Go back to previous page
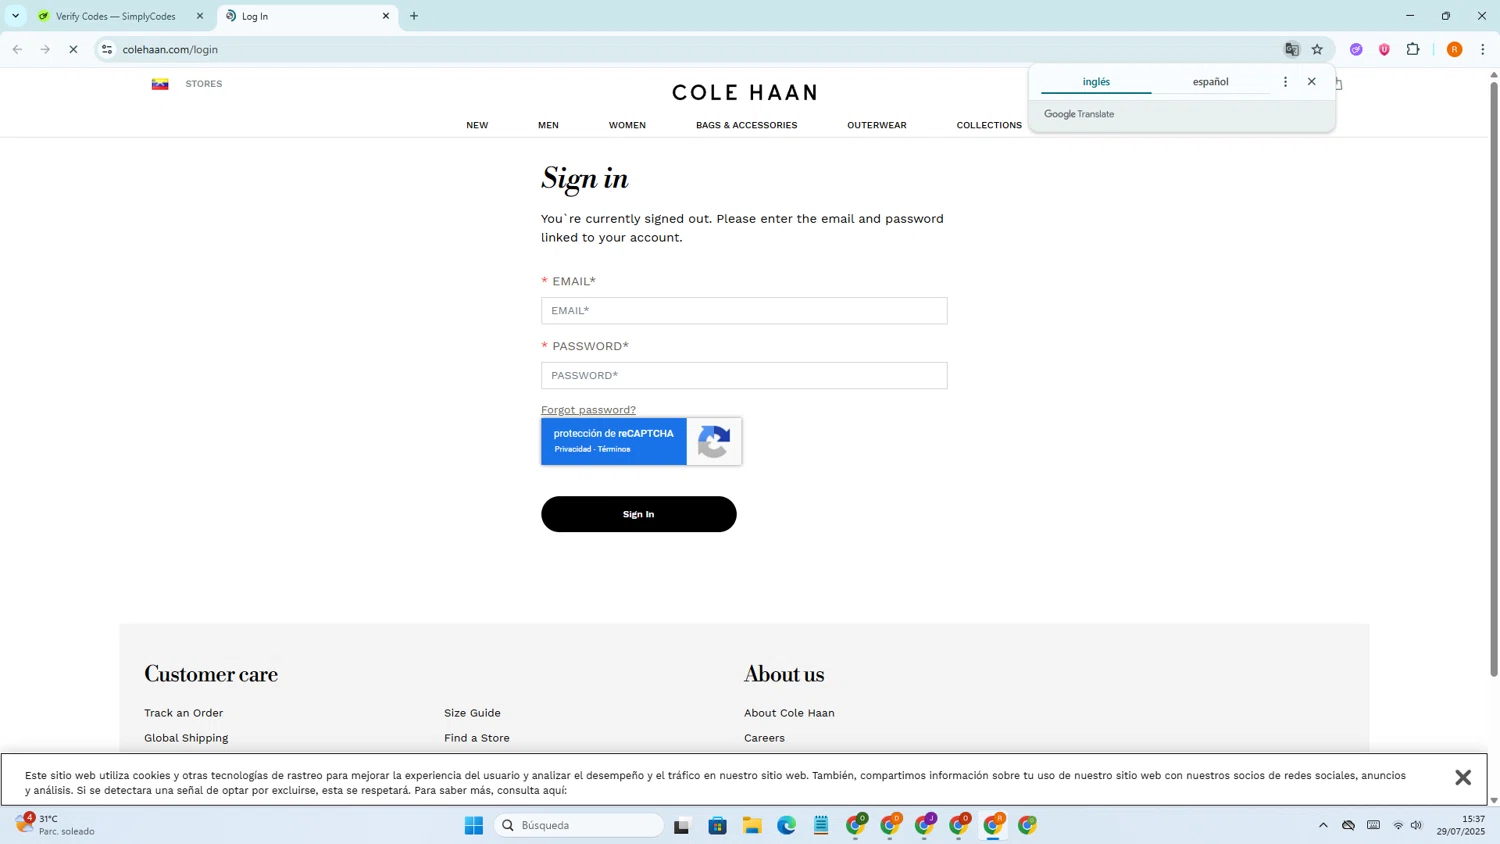This screenshot has height=844, width=1500. tap(17, 49)
